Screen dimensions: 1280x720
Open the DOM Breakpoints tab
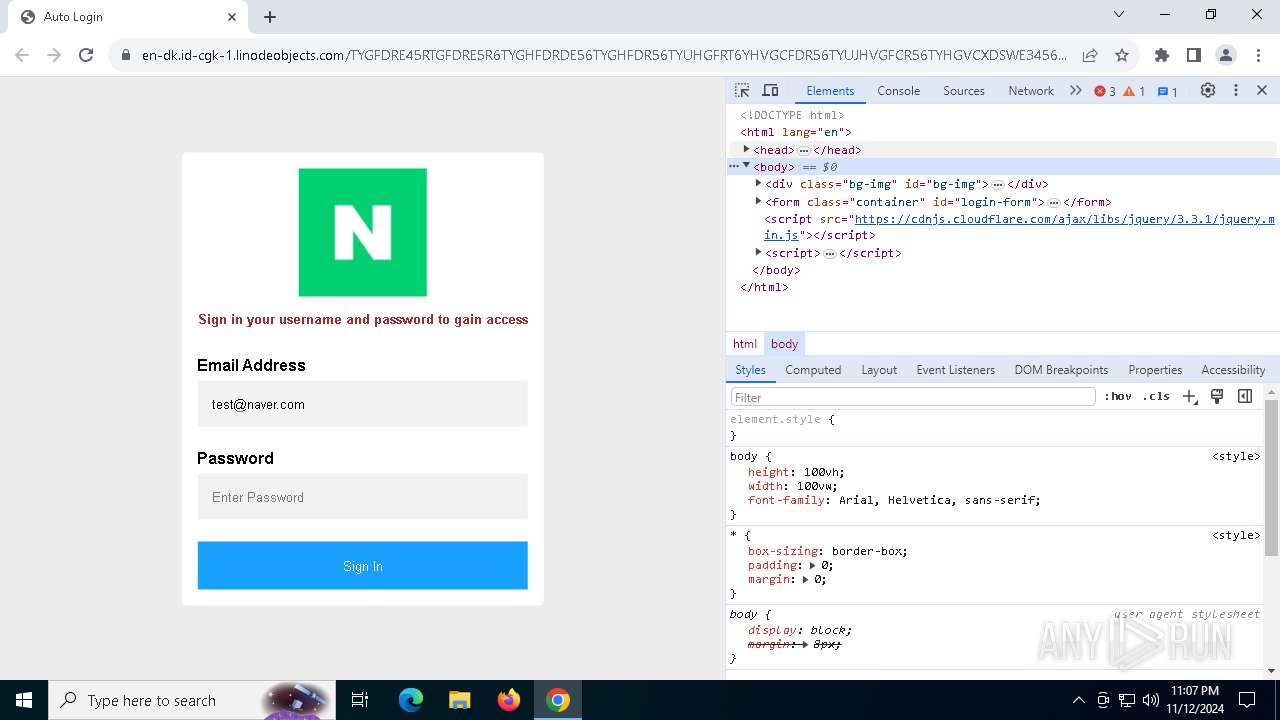click(1061, 370)
